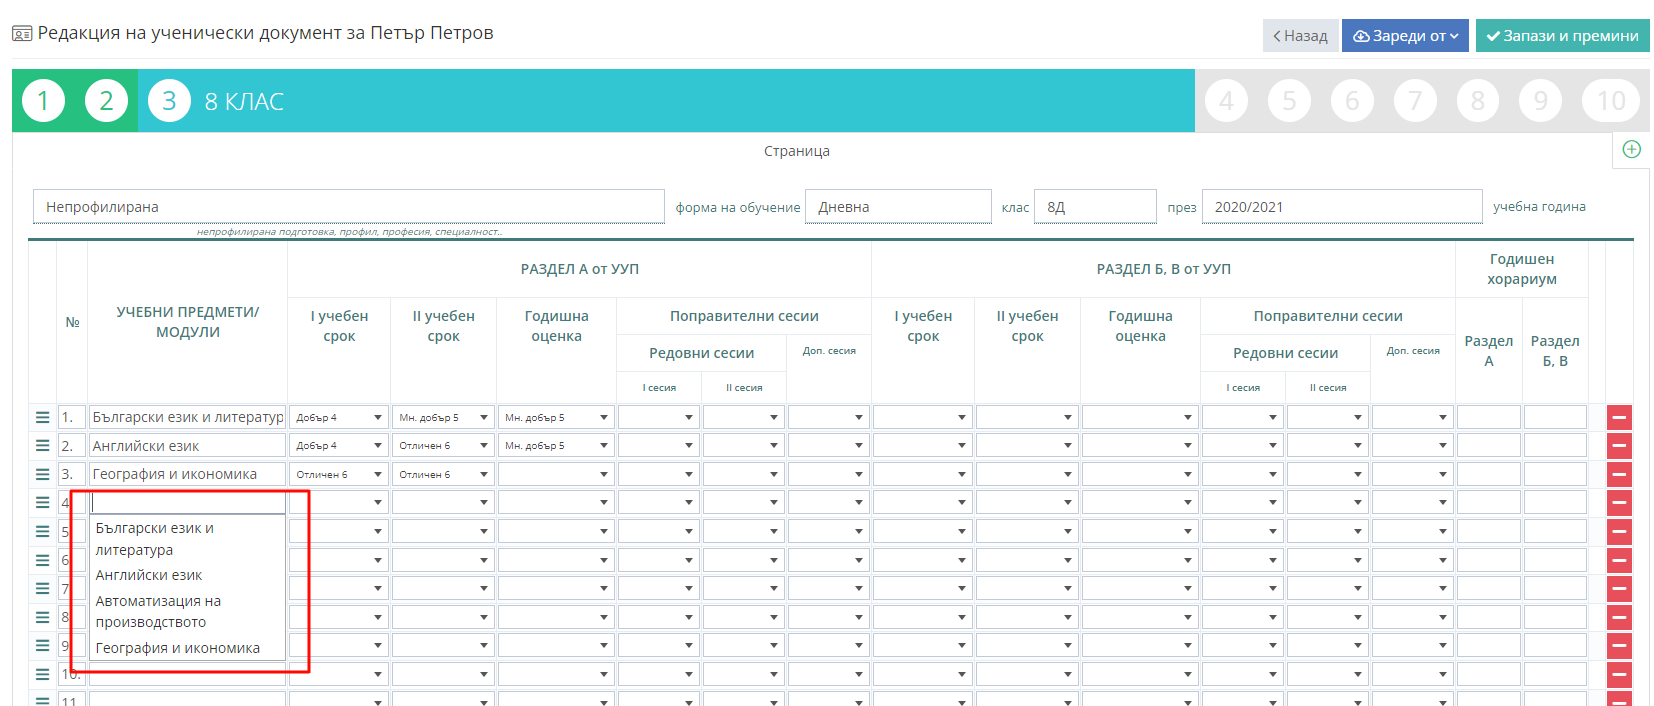
Task: Click reorder handle next to Английски език
Action: [x=42, y=445]
